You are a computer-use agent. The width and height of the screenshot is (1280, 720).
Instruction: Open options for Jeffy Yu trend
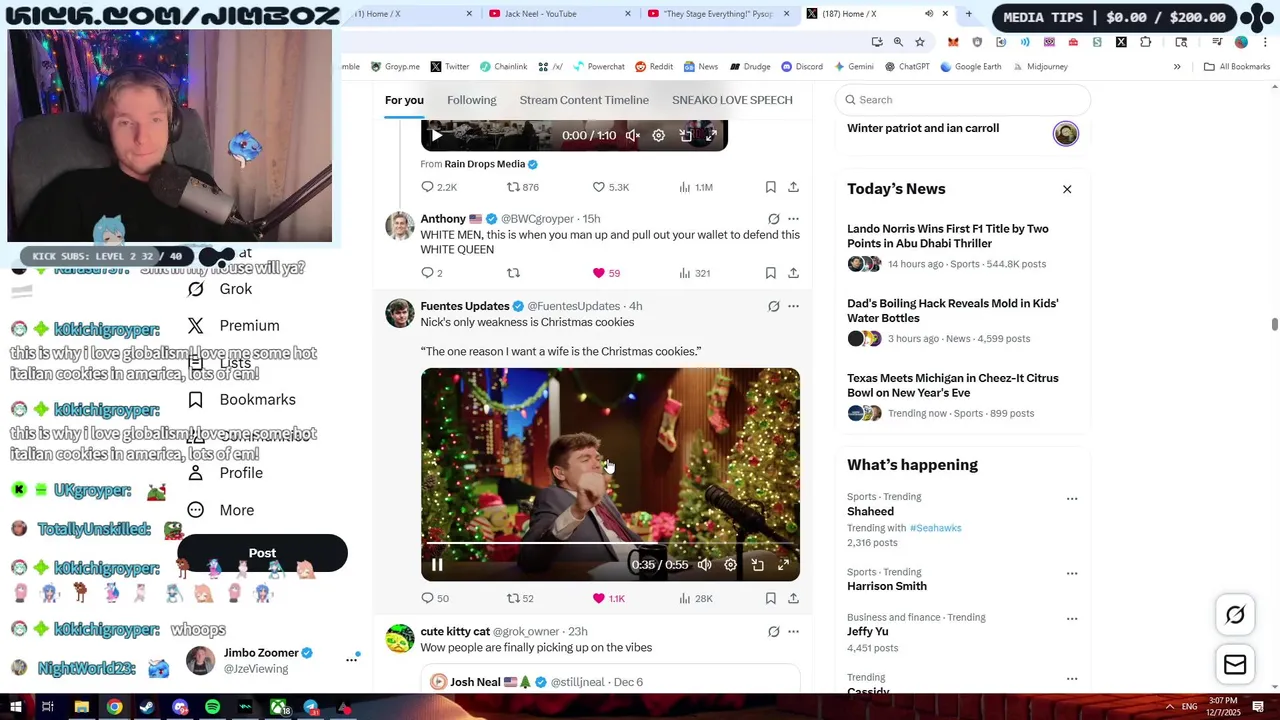click(x=1072, y=618)
